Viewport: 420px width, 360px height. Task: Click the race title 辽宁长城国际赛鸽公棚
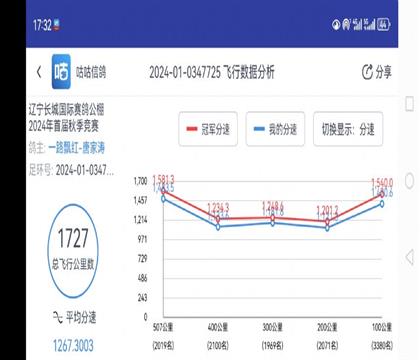(66, 110)
